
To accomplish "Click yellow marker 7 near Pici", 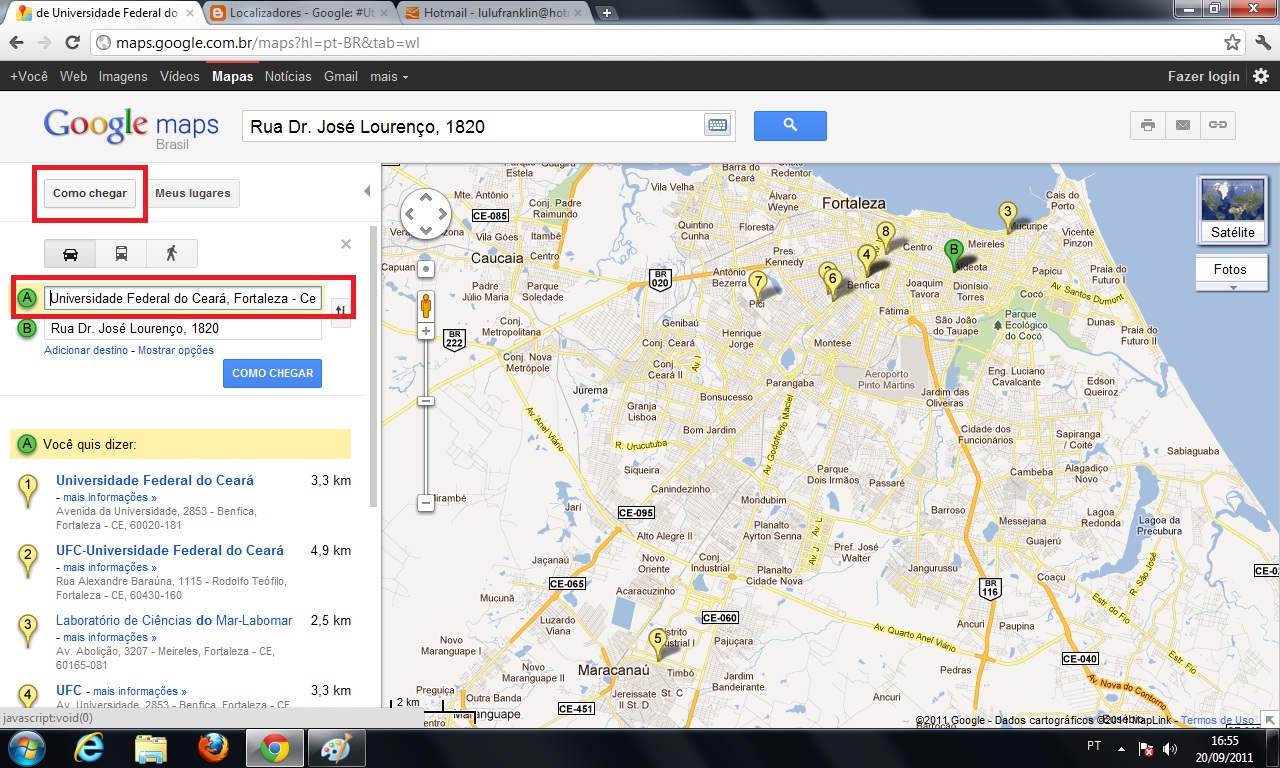I will tap(758, 287).
